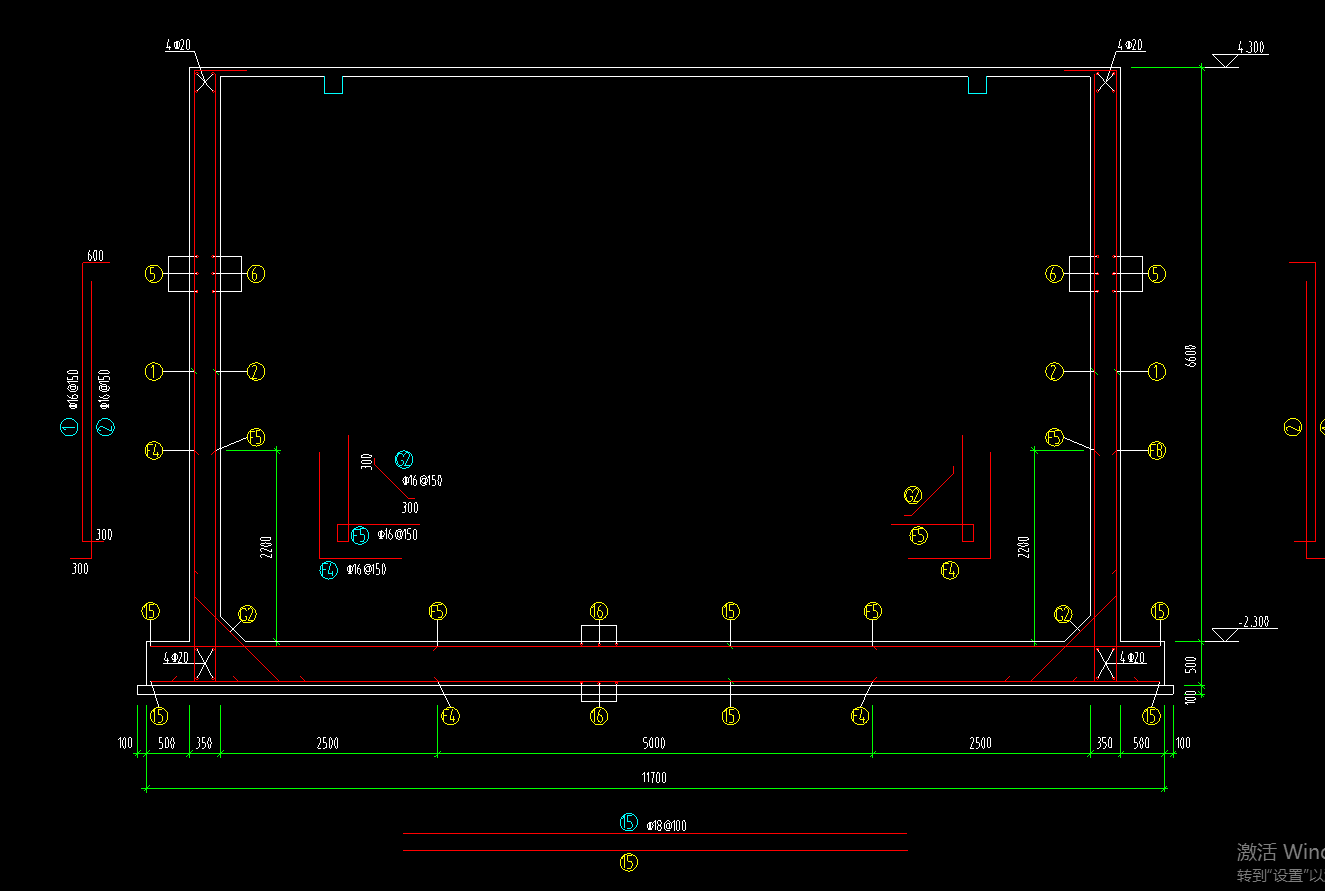
Task: Select the right 2500 span dimension
Action: [x=981, y=743]
